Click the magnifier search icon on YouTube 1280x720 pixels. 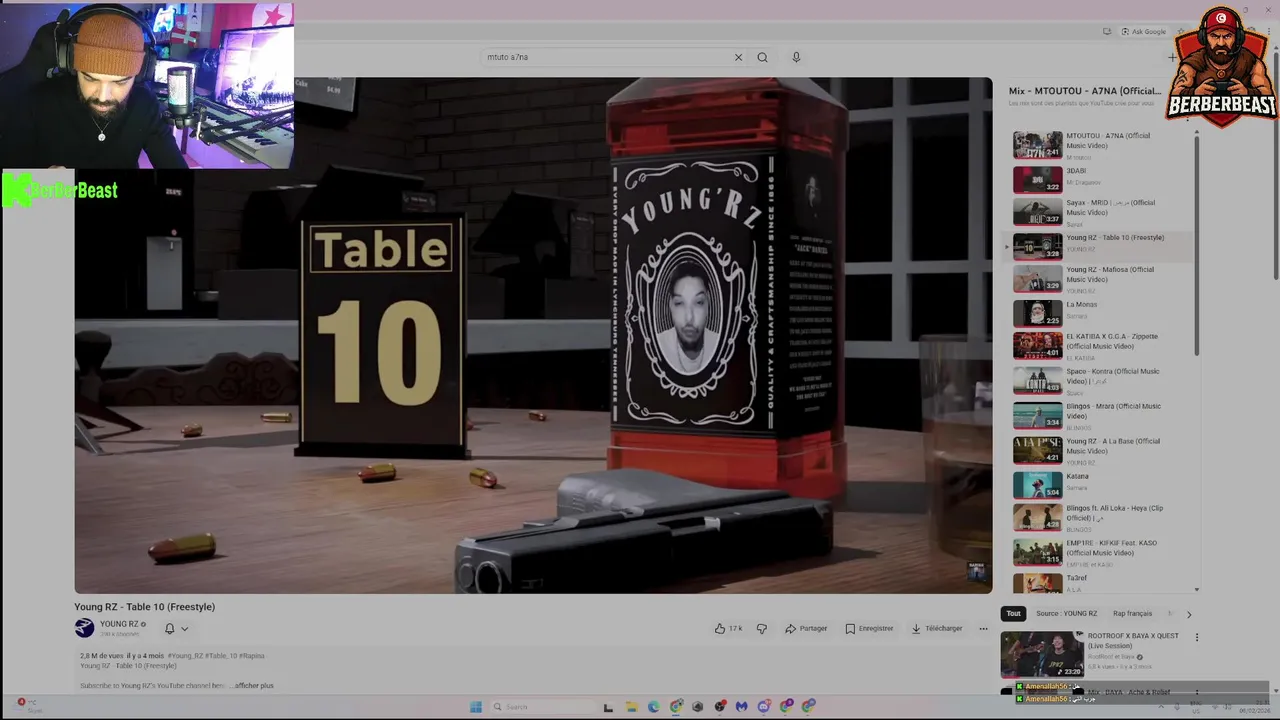tap(762, 57)
